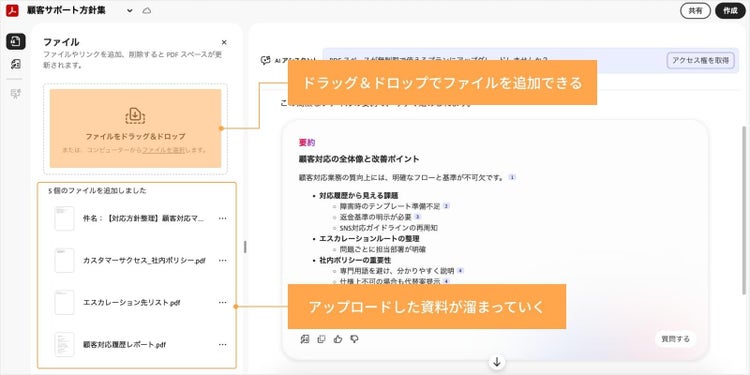Open thumbnail of カスタマーサクセス_社内ポリシー.pdf
Image resolution: width=750 pixels, height=375 pixels.
[64, 261]
